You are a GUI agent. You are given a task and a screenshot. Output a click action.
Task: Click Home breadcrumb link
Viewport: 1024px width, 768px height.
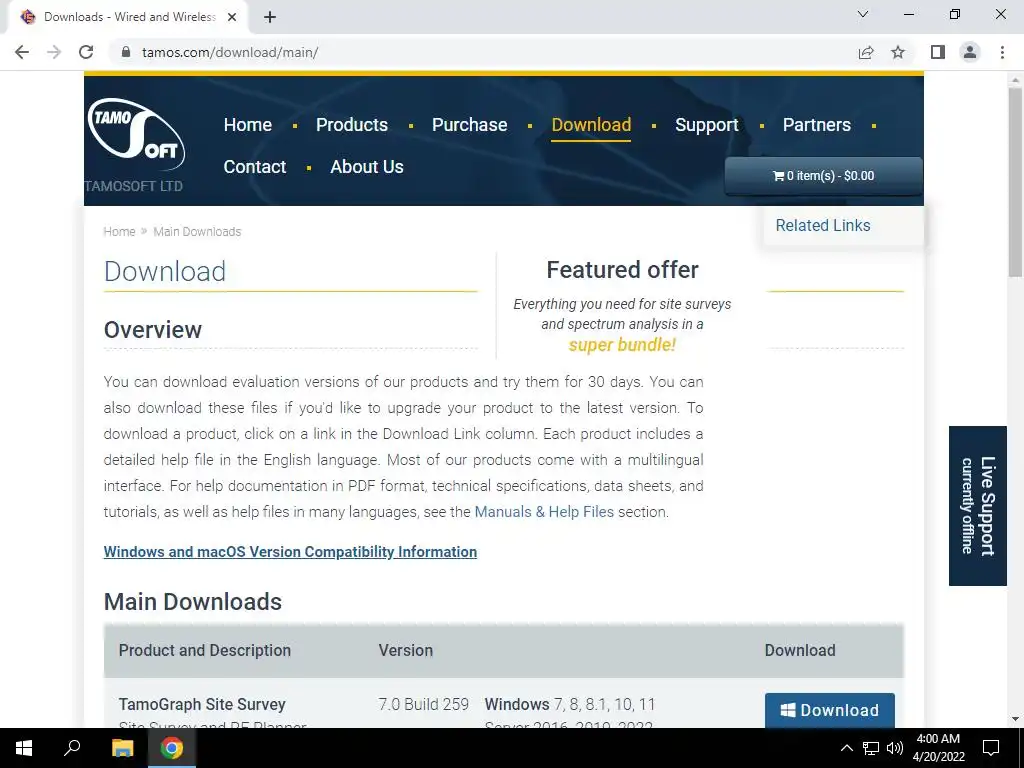click(x=120, y=232)
